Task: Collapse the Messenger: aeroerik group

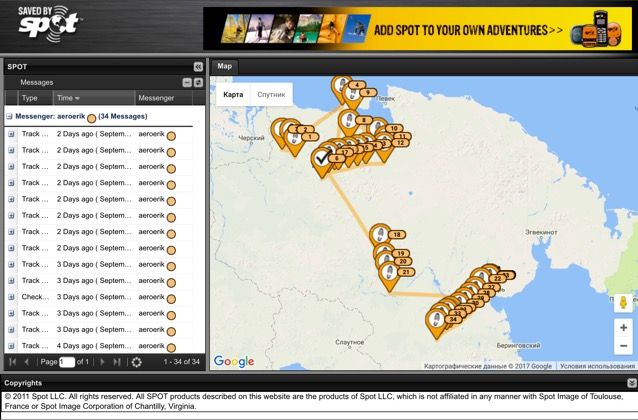Action: point(9,117)
